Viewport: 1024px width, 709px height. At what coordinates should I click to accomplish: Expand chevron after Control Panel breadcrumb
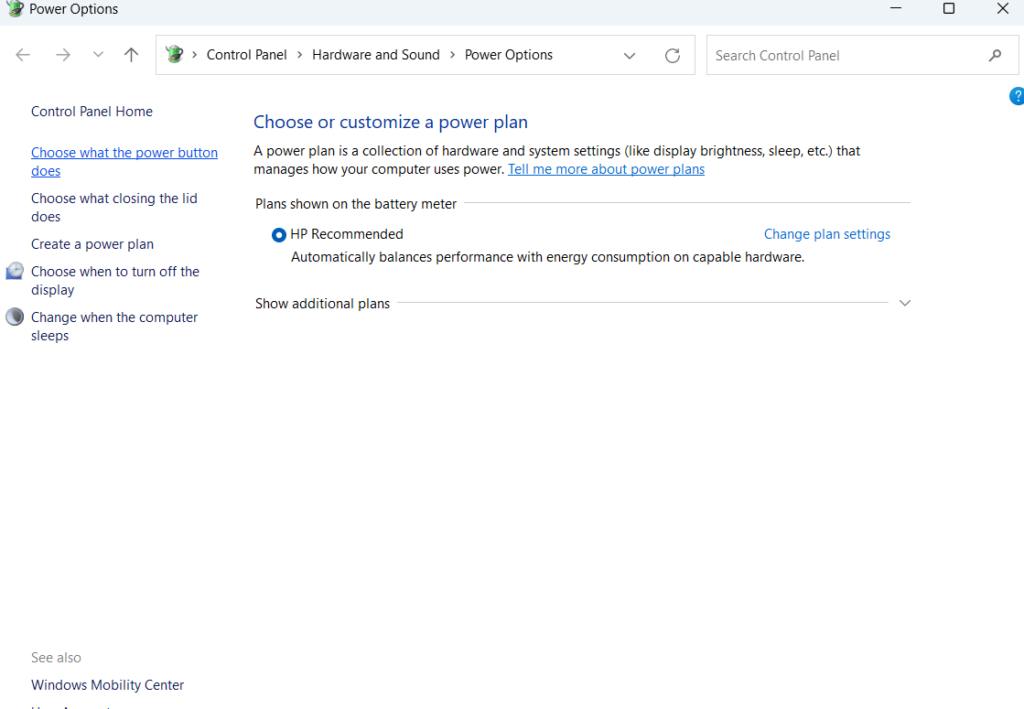300,55
